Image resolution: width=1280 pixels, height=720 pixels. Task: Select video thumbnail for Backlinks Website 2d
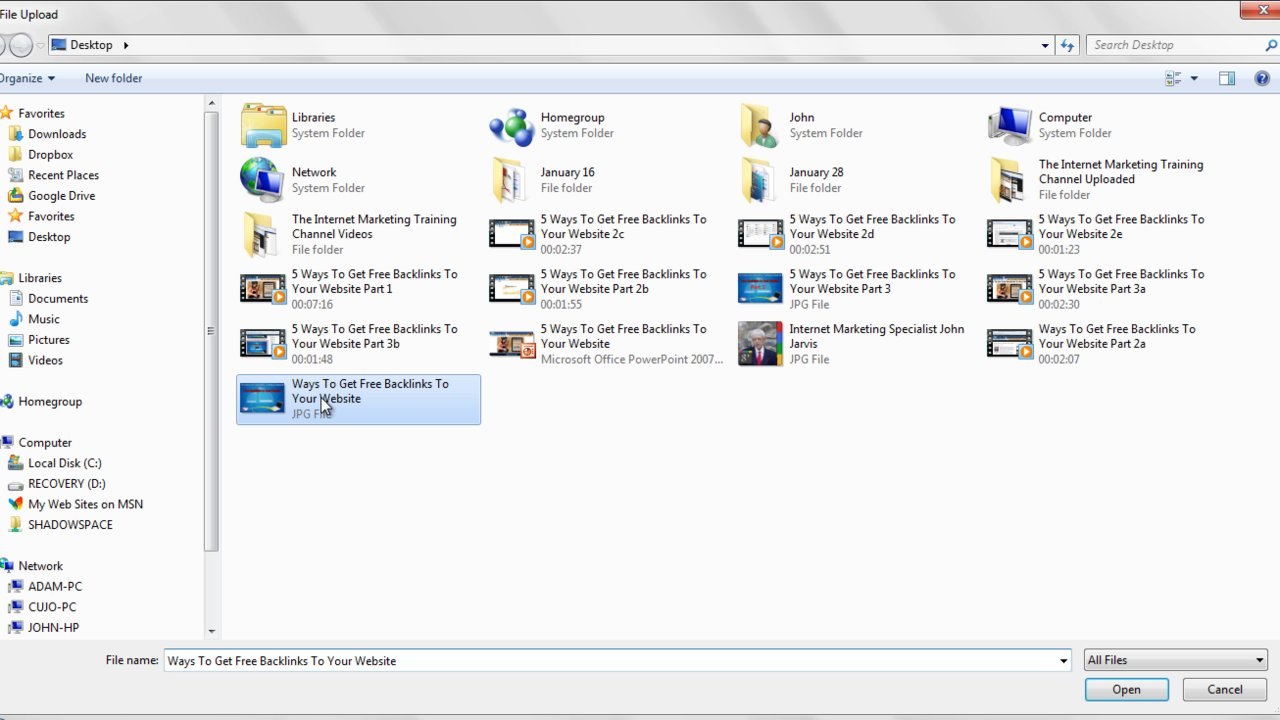761,235
